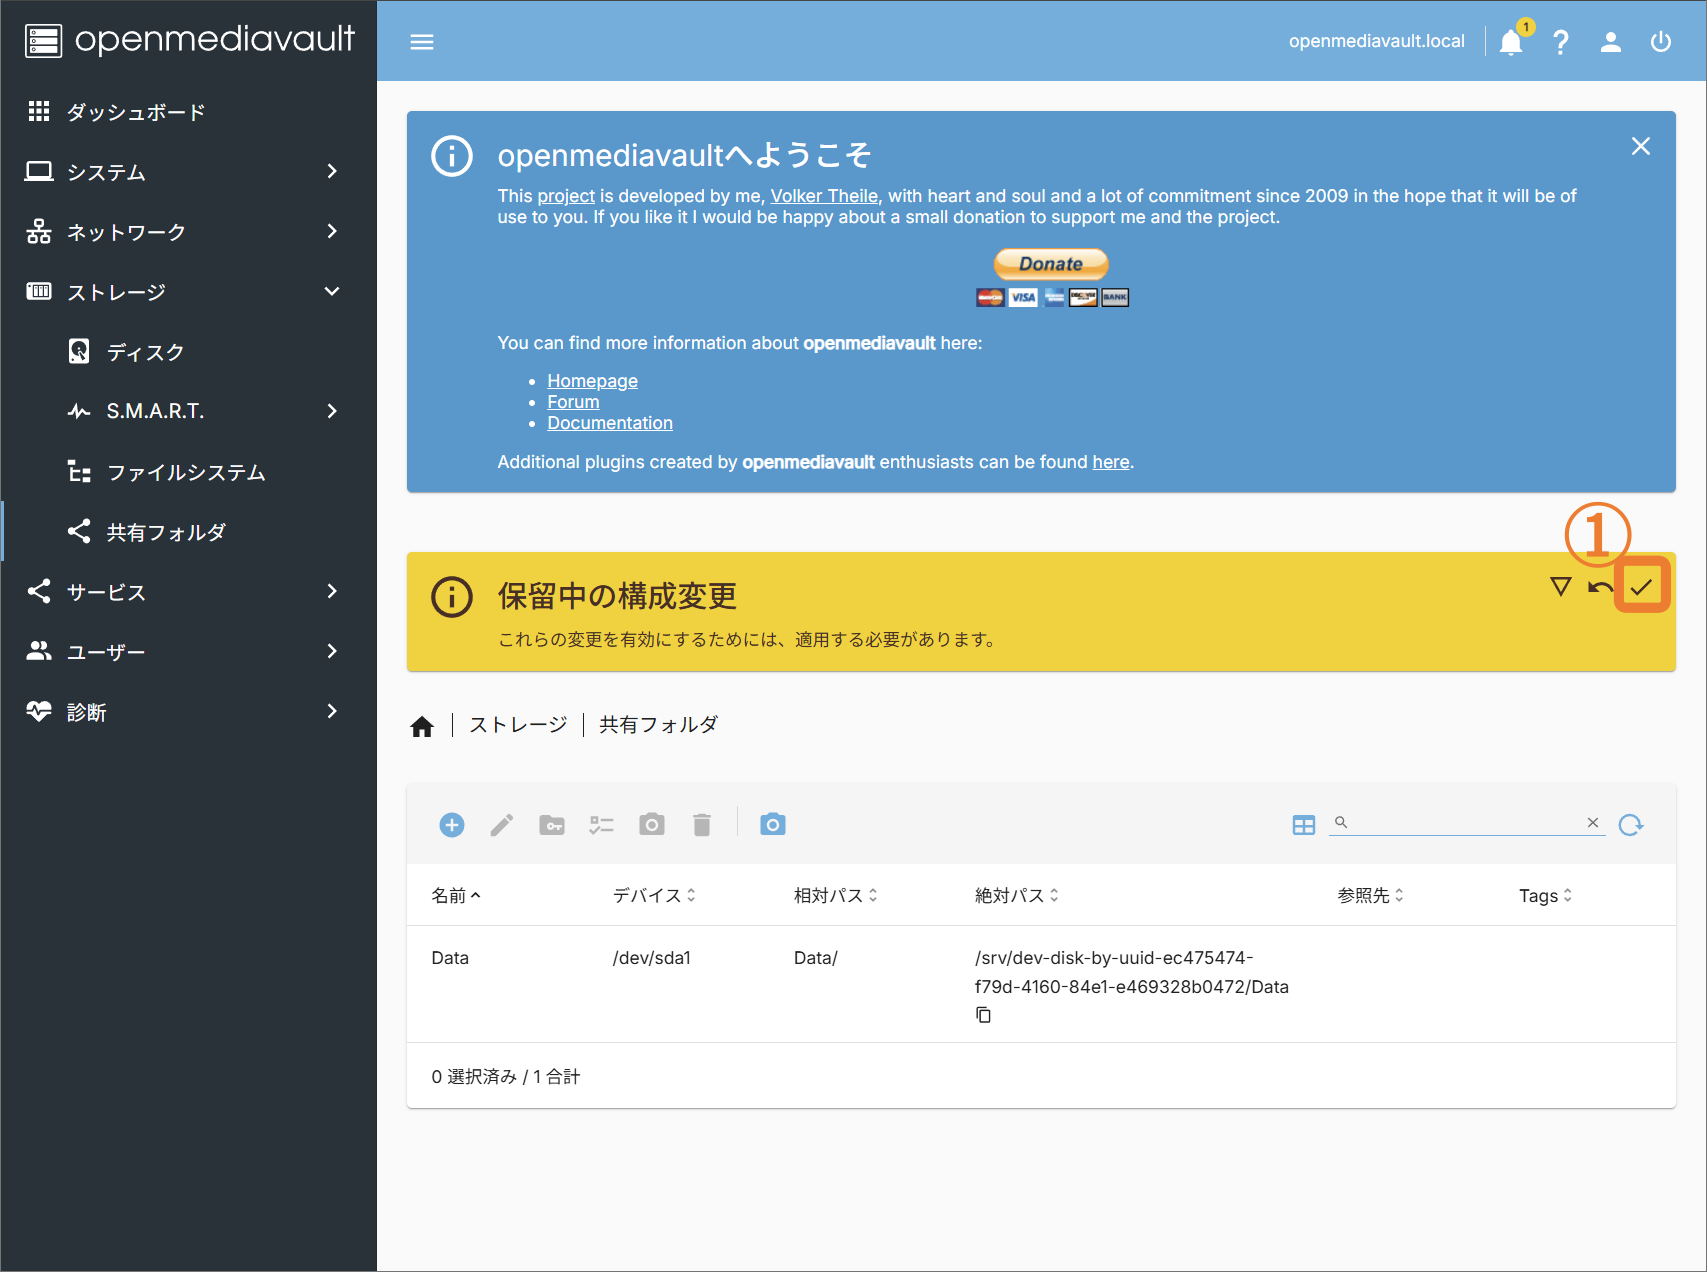Open access control list icon
The image size is (1707, 1272).
[x=602, y=825]
